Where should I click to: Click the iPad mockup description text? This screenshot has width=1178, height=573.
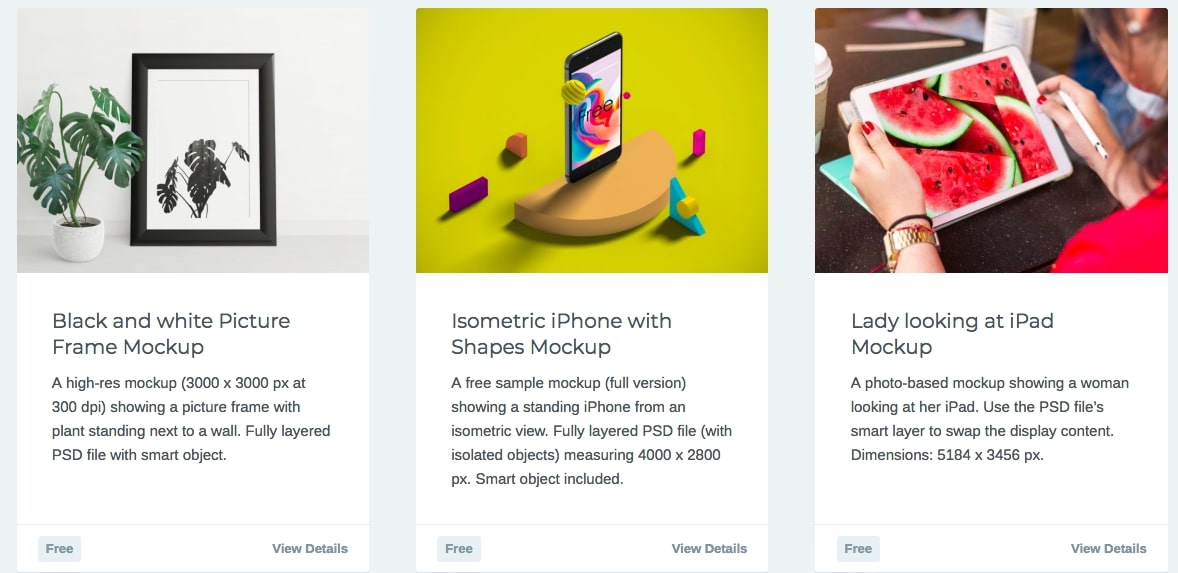coord(989,418)
